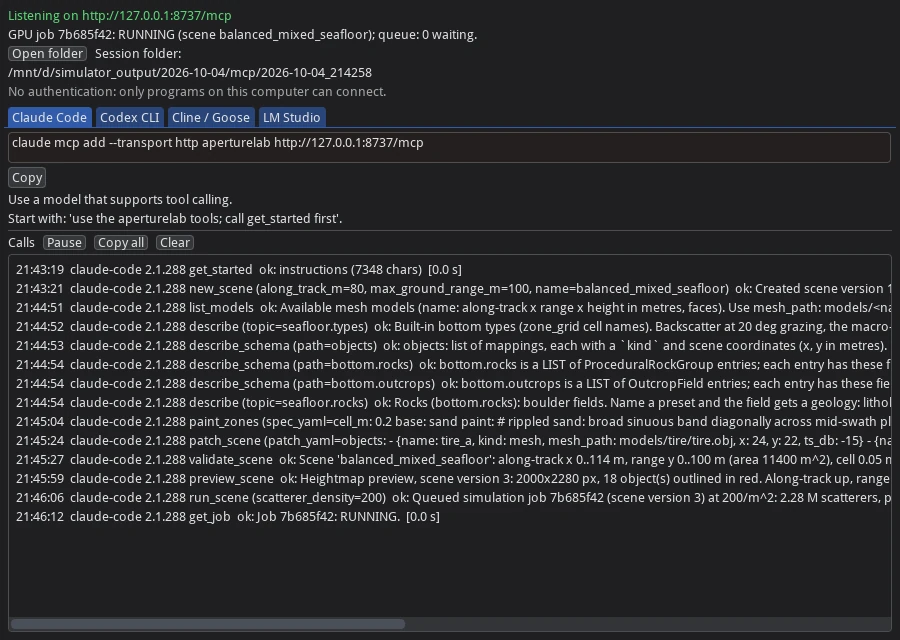
Task: Click the GPU job 7b685f42 RUNNING status
Action: [242, 34]
